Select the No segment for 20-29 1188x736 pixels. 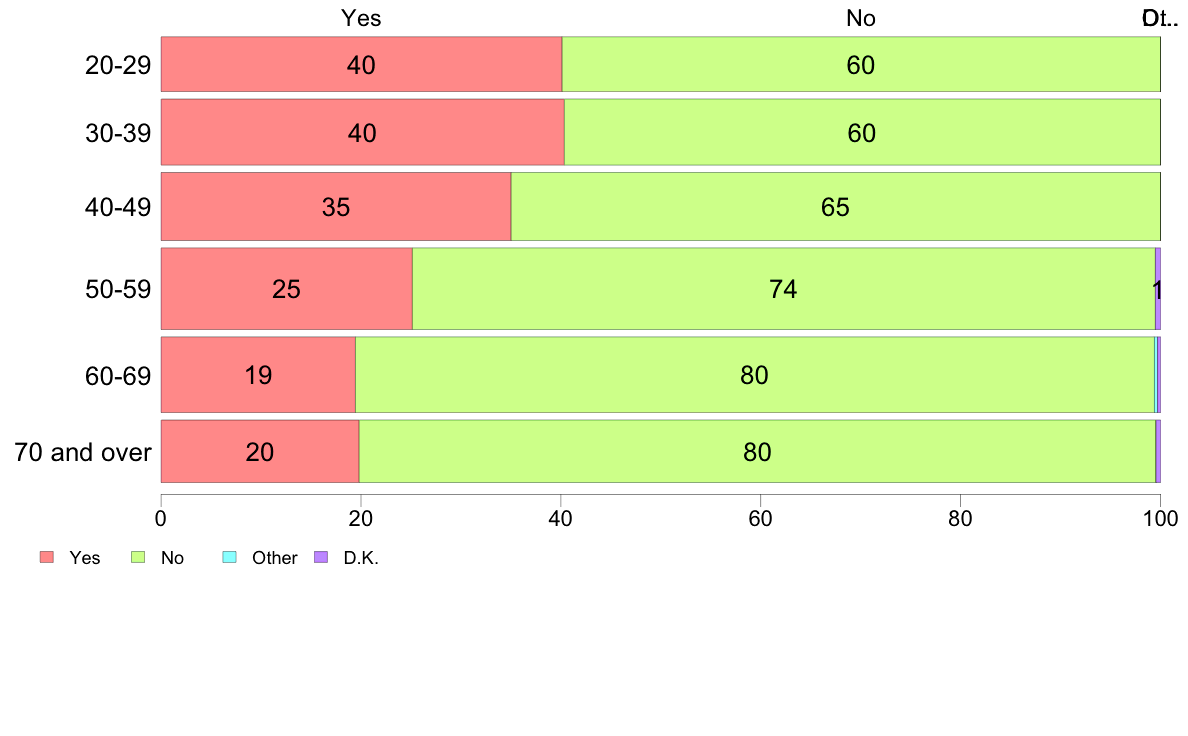point(861,64)
